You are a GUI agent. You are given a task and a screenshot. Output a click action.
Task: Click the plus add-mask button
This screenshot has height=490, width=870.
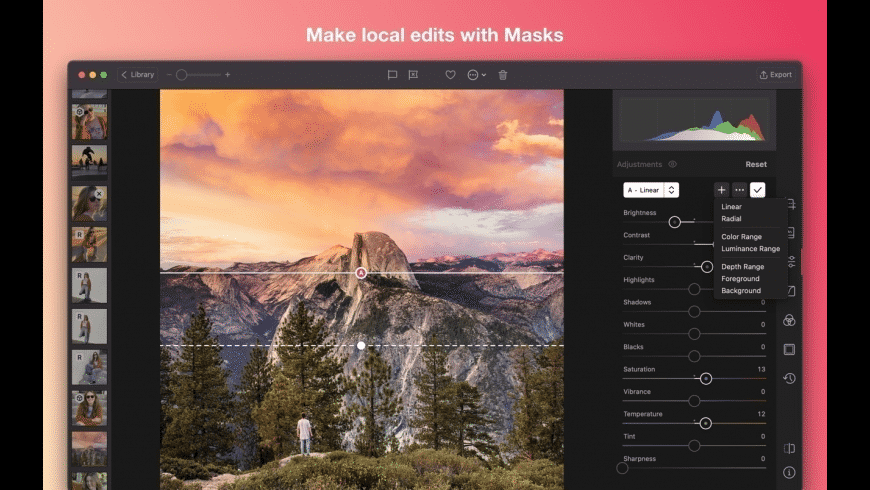[721, 190]
